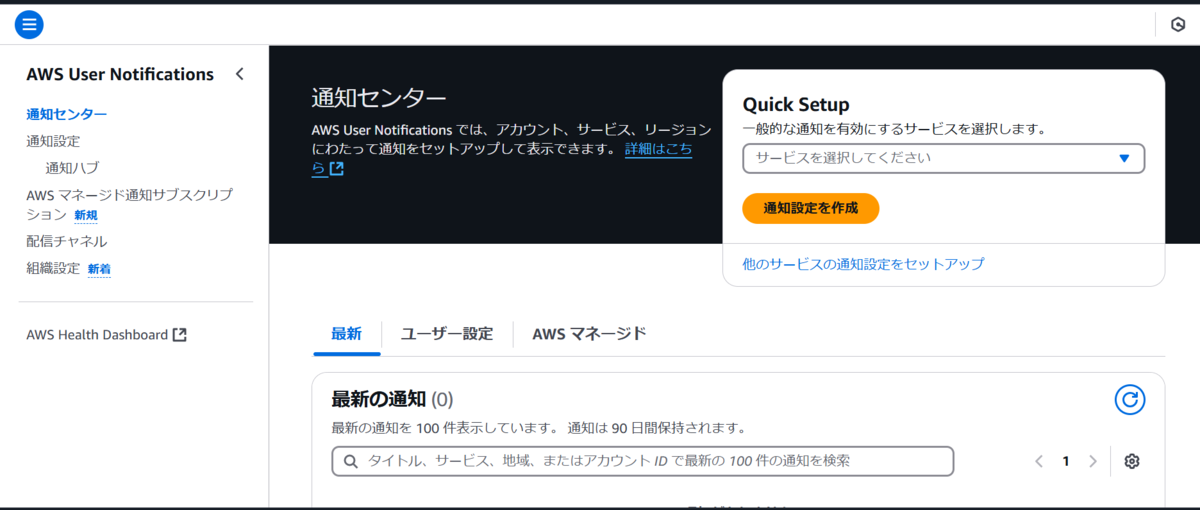Screen dimensions: 1200x510
Task: Click the AWS User Notifications sidebar title
Action: tap(120, 74)
